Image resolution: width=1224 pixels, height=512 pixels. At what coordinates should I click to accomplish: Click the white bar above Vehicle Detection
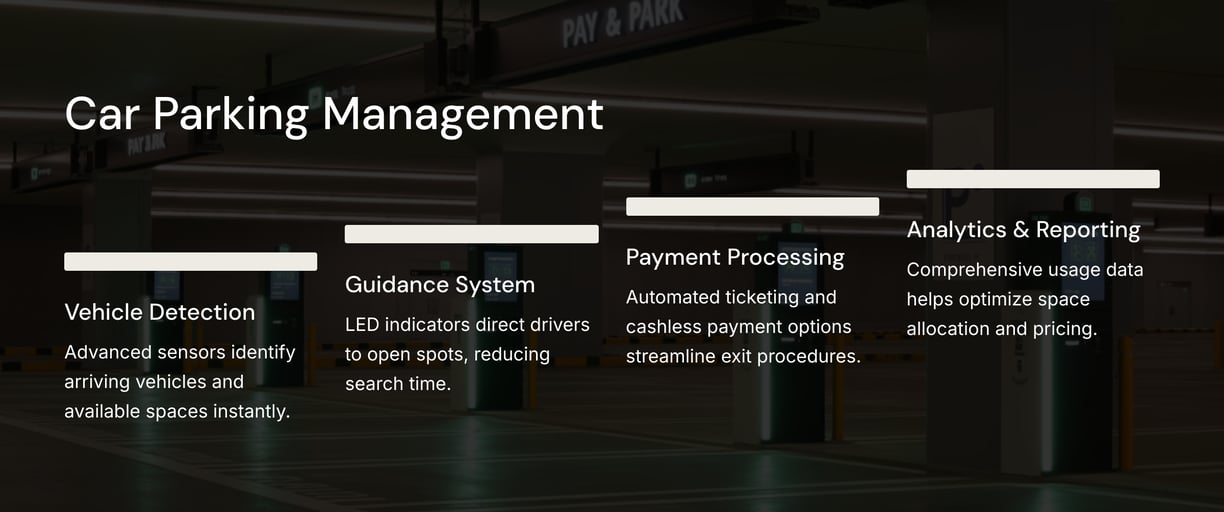[x=191, y=261]
